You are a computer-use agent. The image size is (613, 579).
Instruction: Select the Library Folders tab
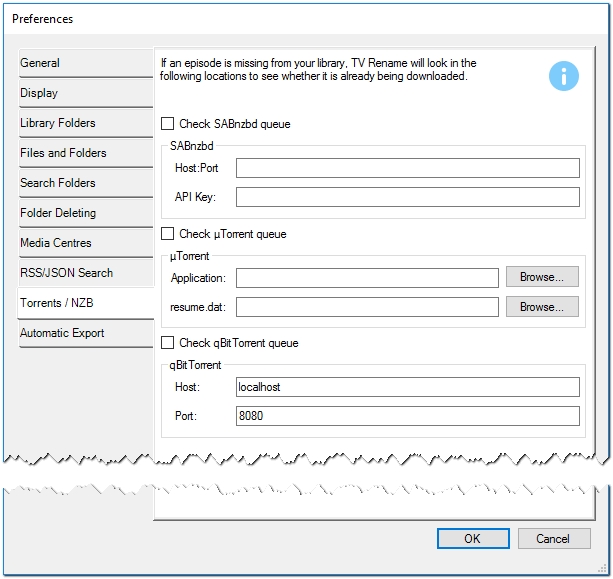85,123
